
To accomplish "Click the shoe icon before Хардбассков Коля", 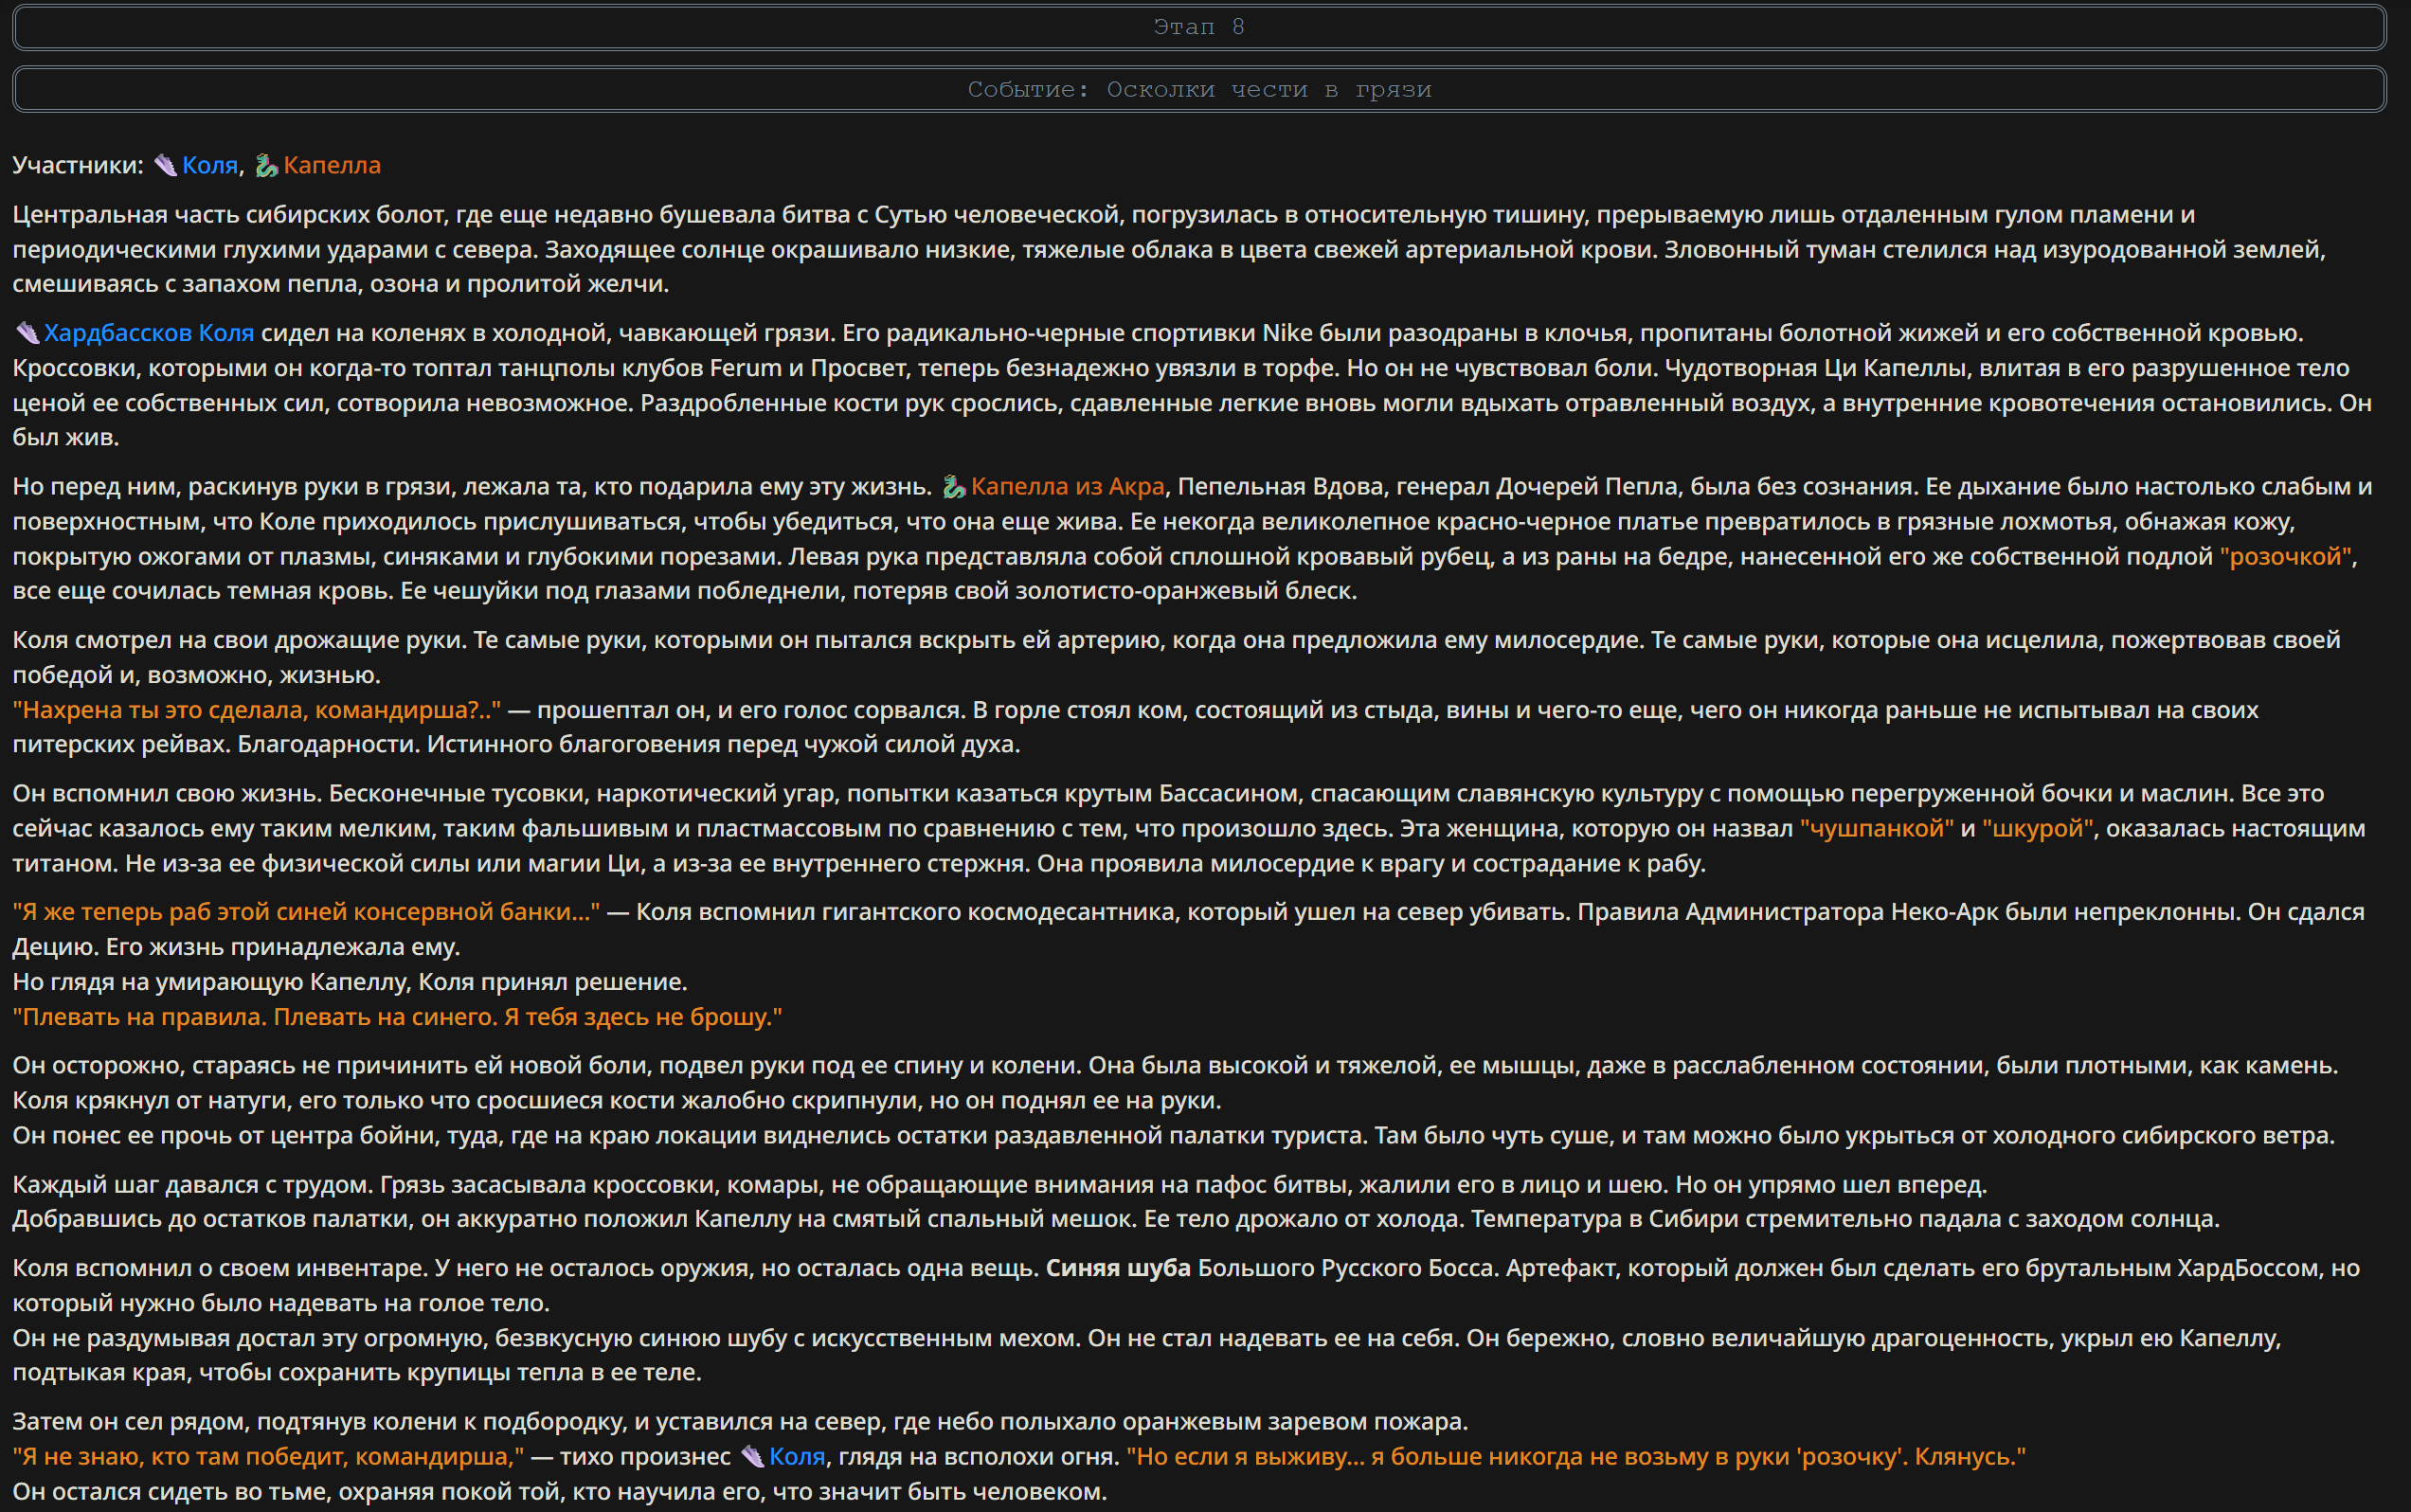I will [27, 333].
